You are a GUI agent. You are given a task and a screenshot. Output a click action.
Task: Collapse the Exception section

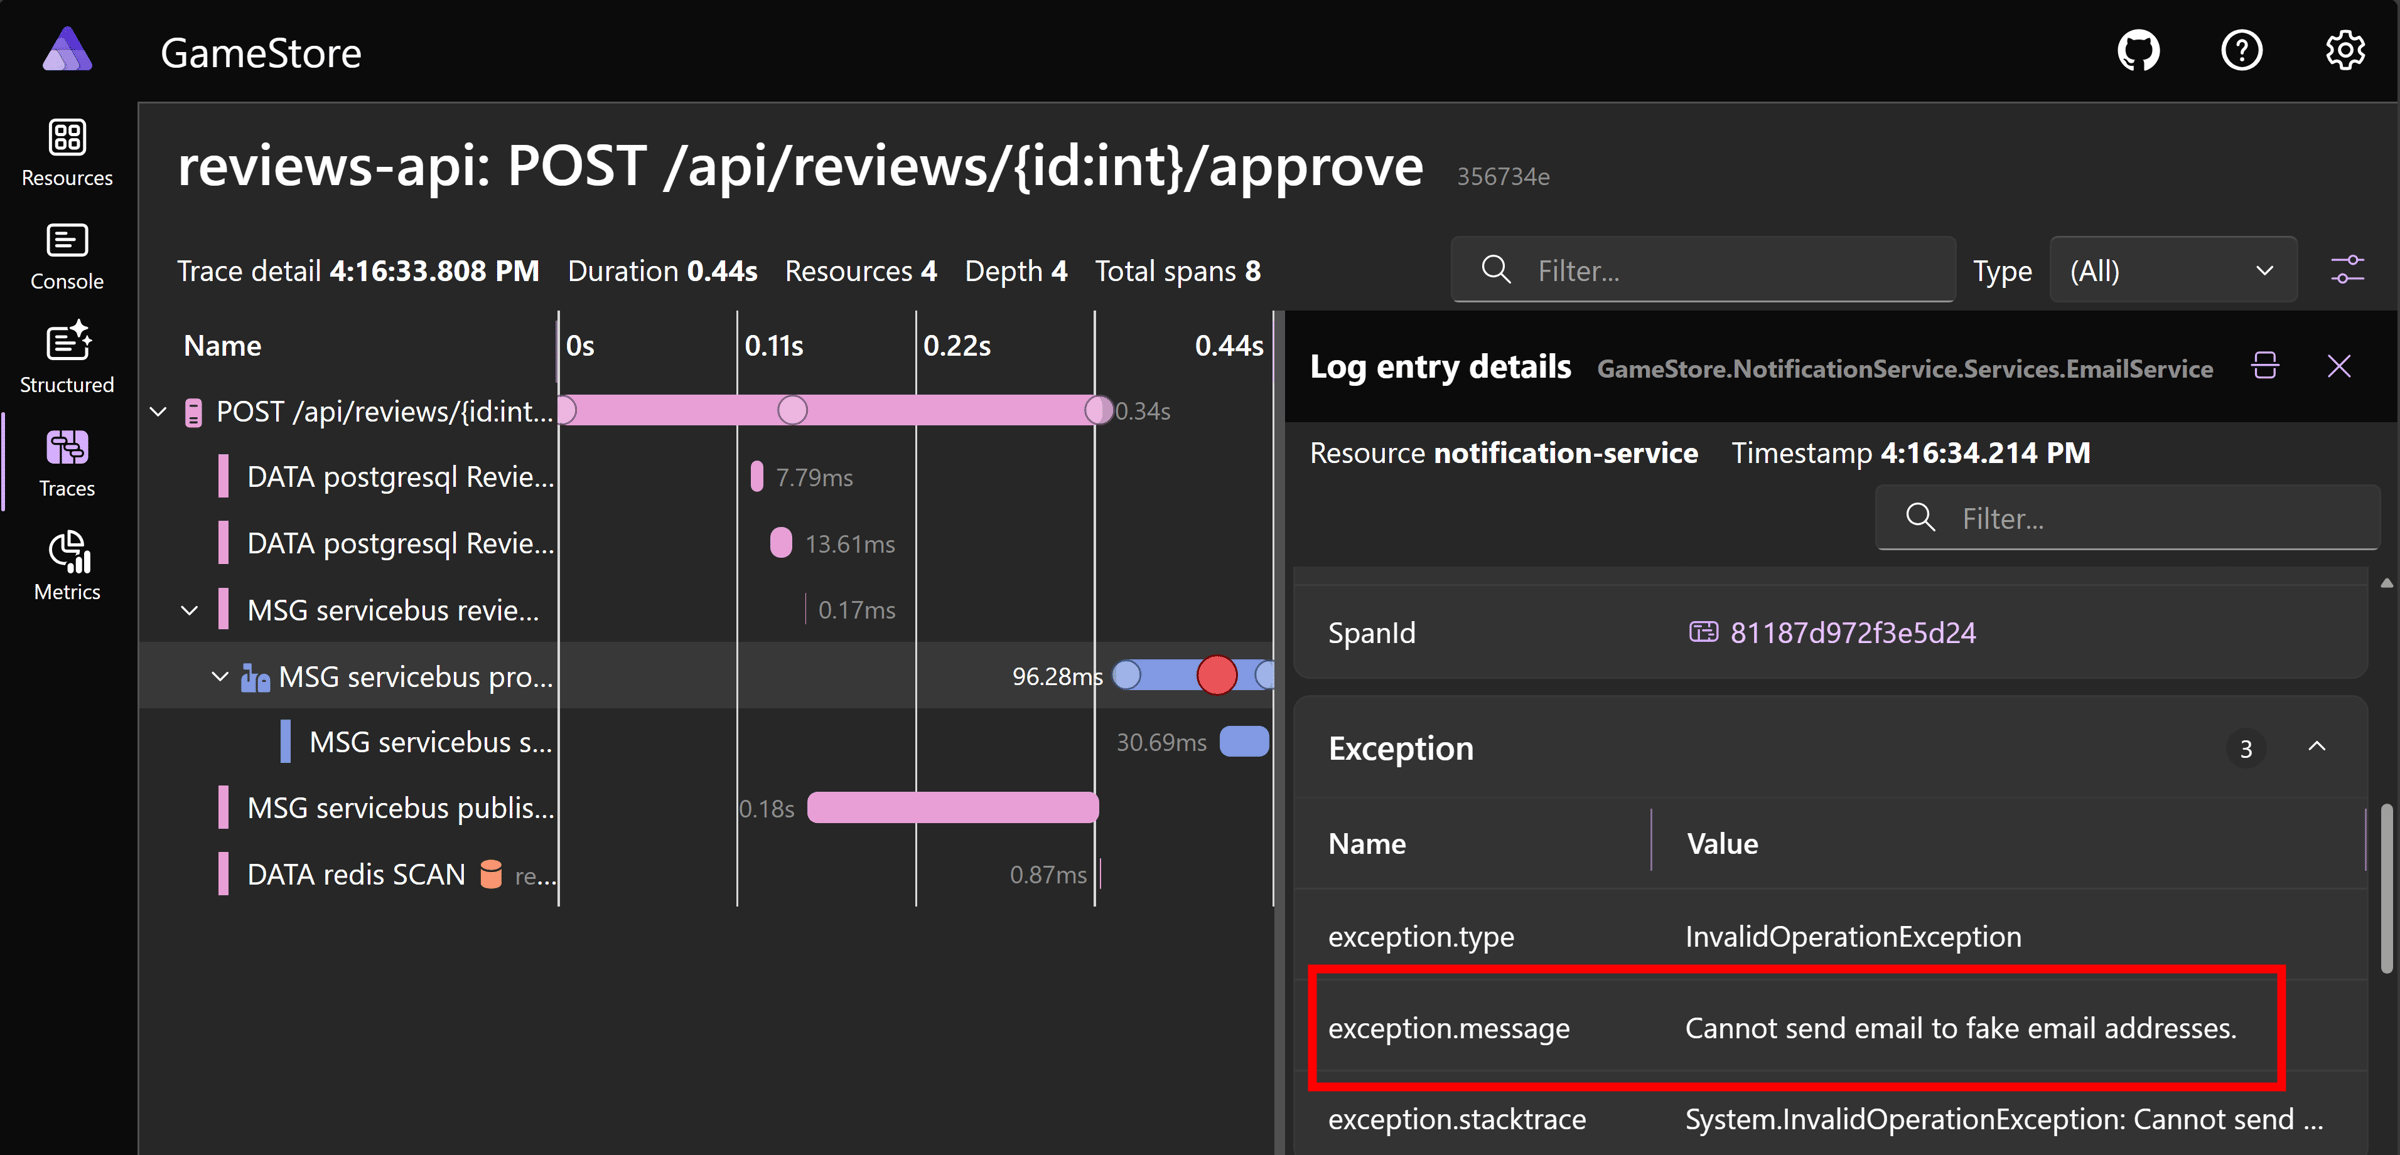[x=2316, y=747]
